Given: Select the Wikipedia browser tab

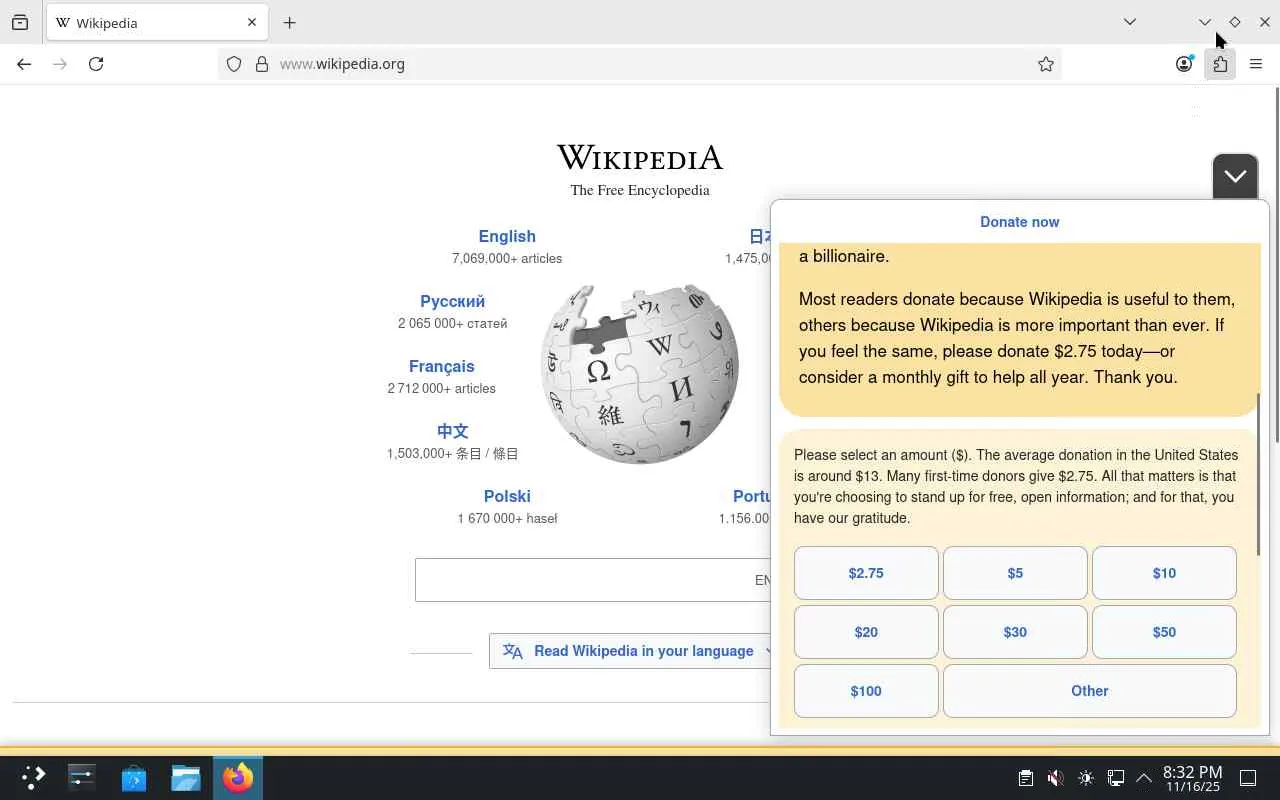Looking at the screenshot, I should coord(157,23).
